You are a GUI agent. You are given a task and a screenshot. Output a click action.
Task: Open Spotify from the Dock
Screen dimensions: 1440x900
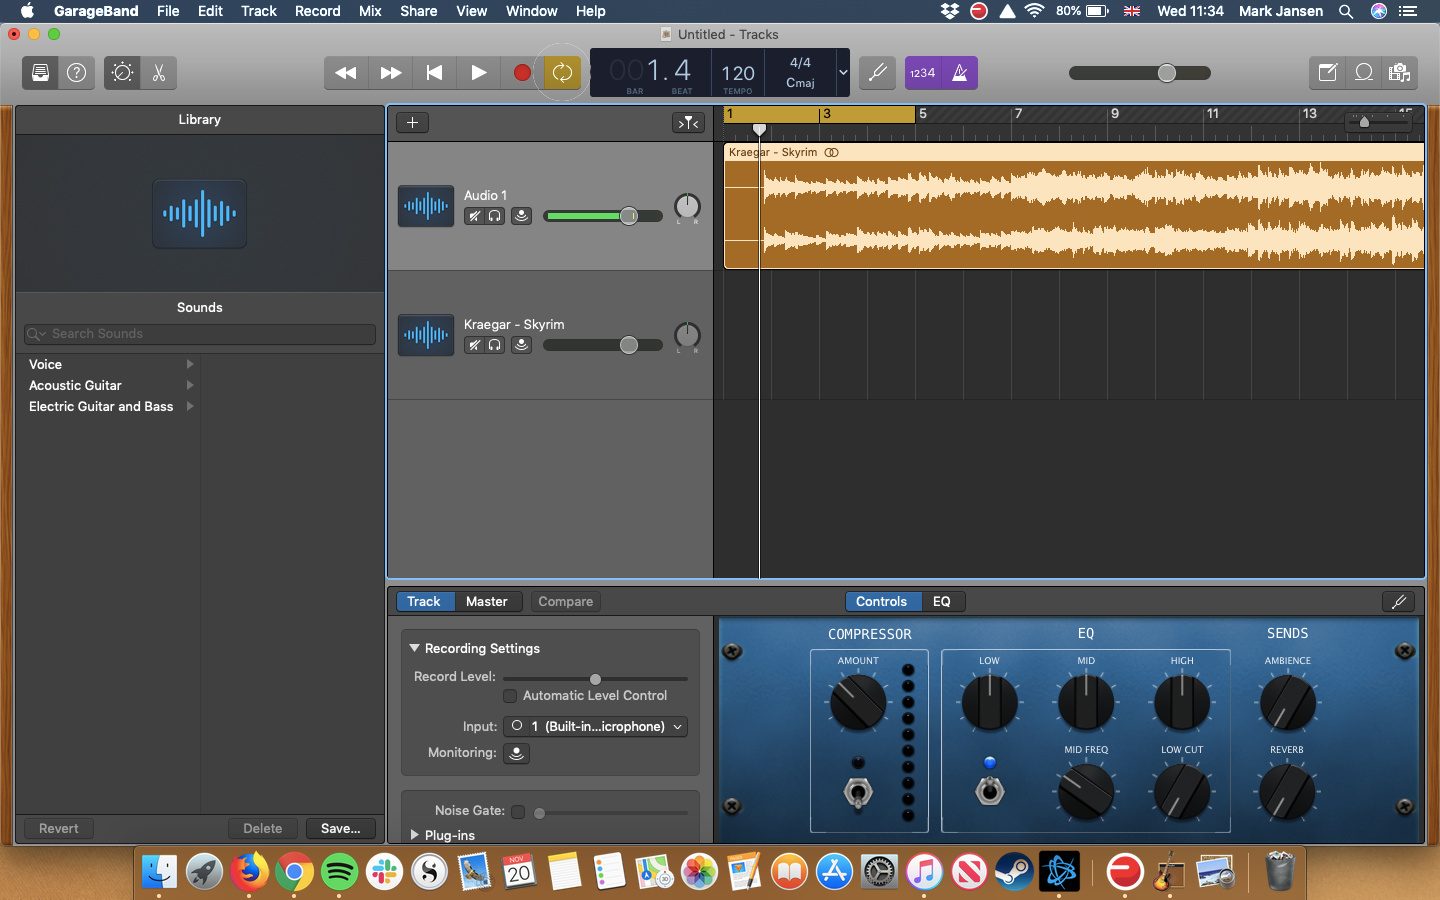[x=340, y=872]
